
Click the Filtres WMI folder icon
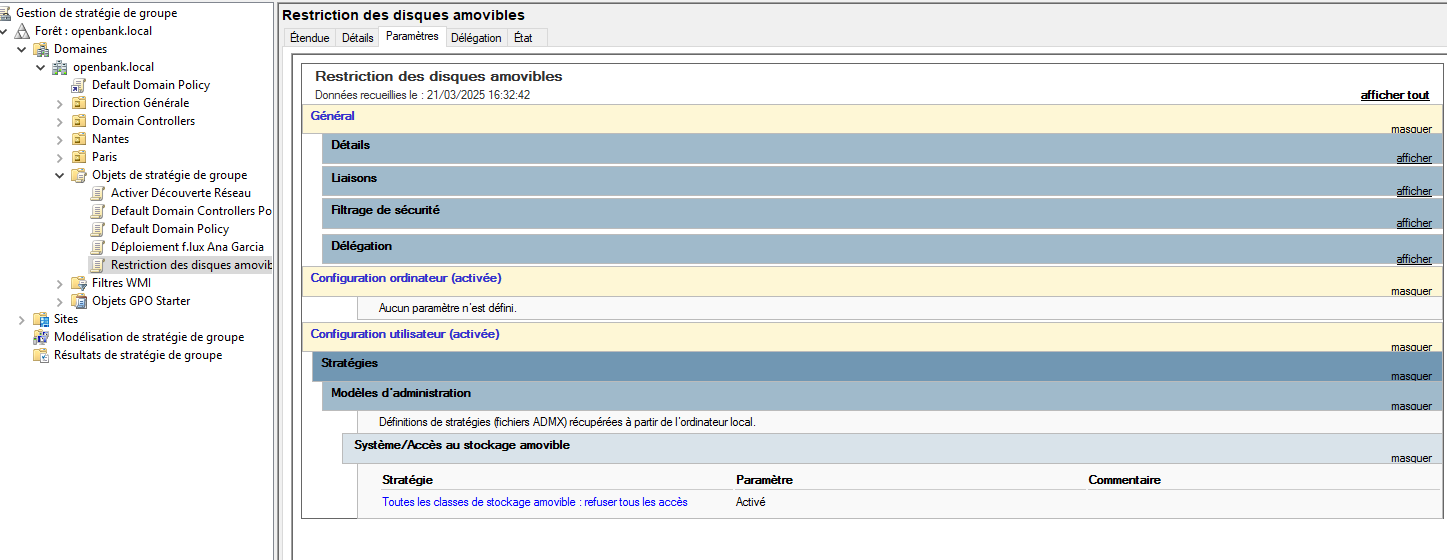click(x=79, y=283)
